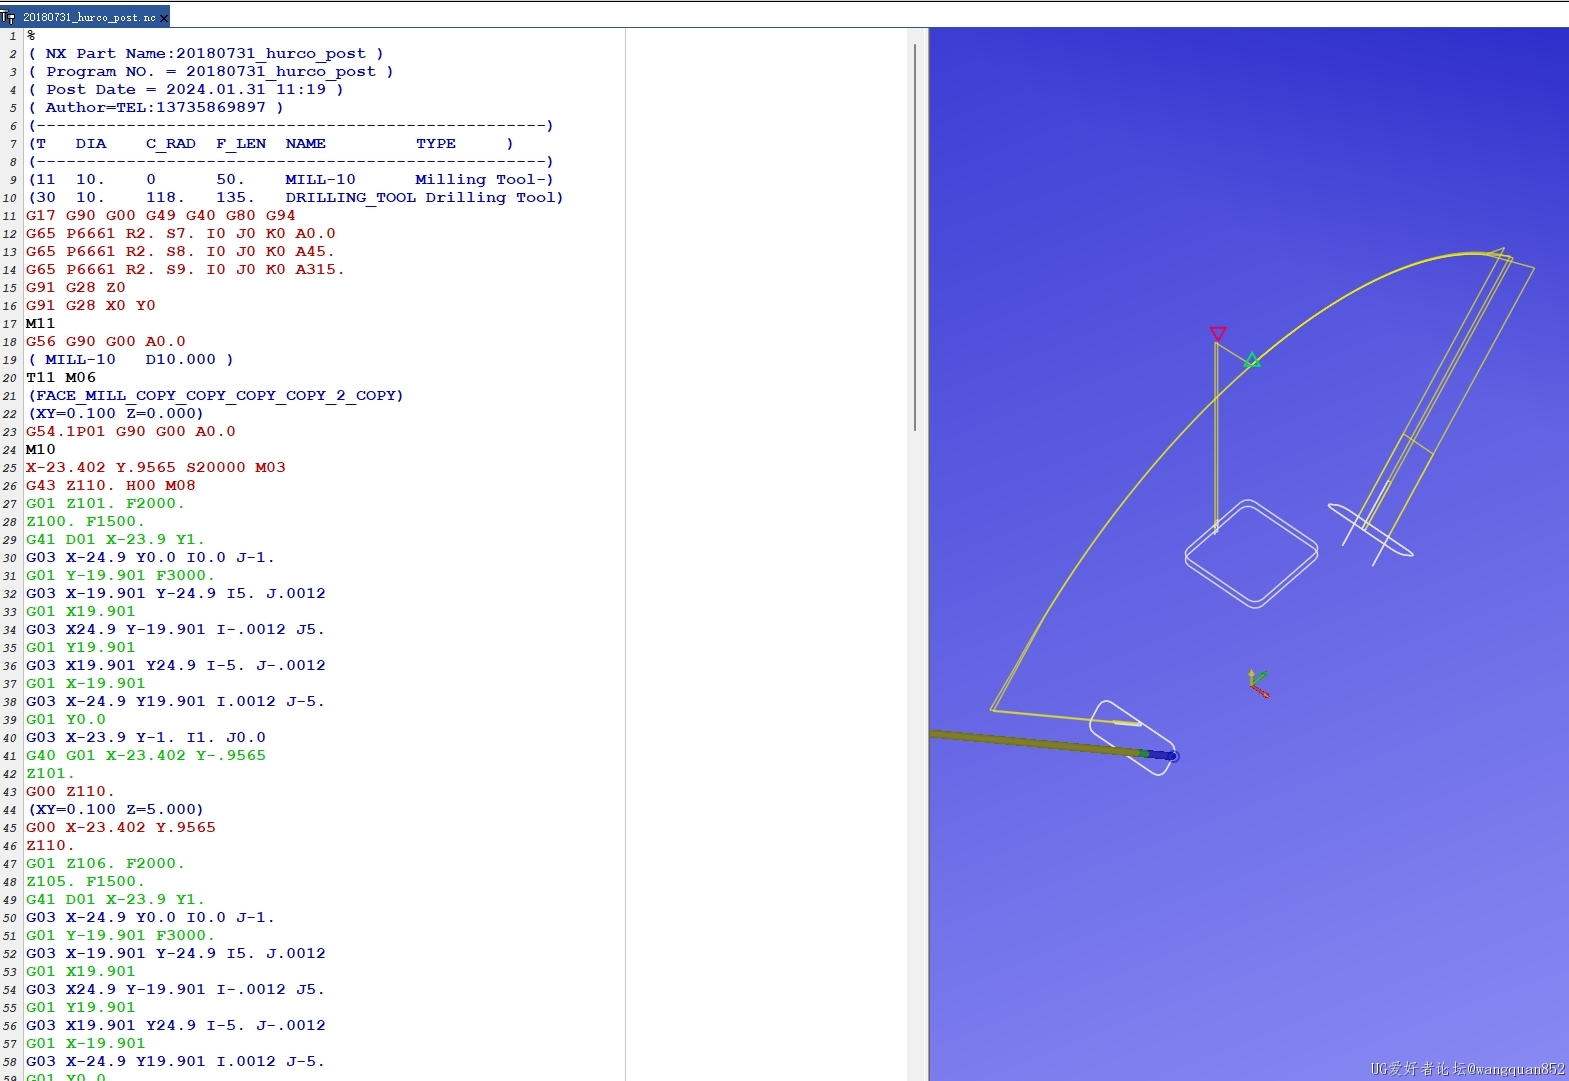Click the pin icon beside the file tab
1569x1081 pixels.
pos(8,17)
